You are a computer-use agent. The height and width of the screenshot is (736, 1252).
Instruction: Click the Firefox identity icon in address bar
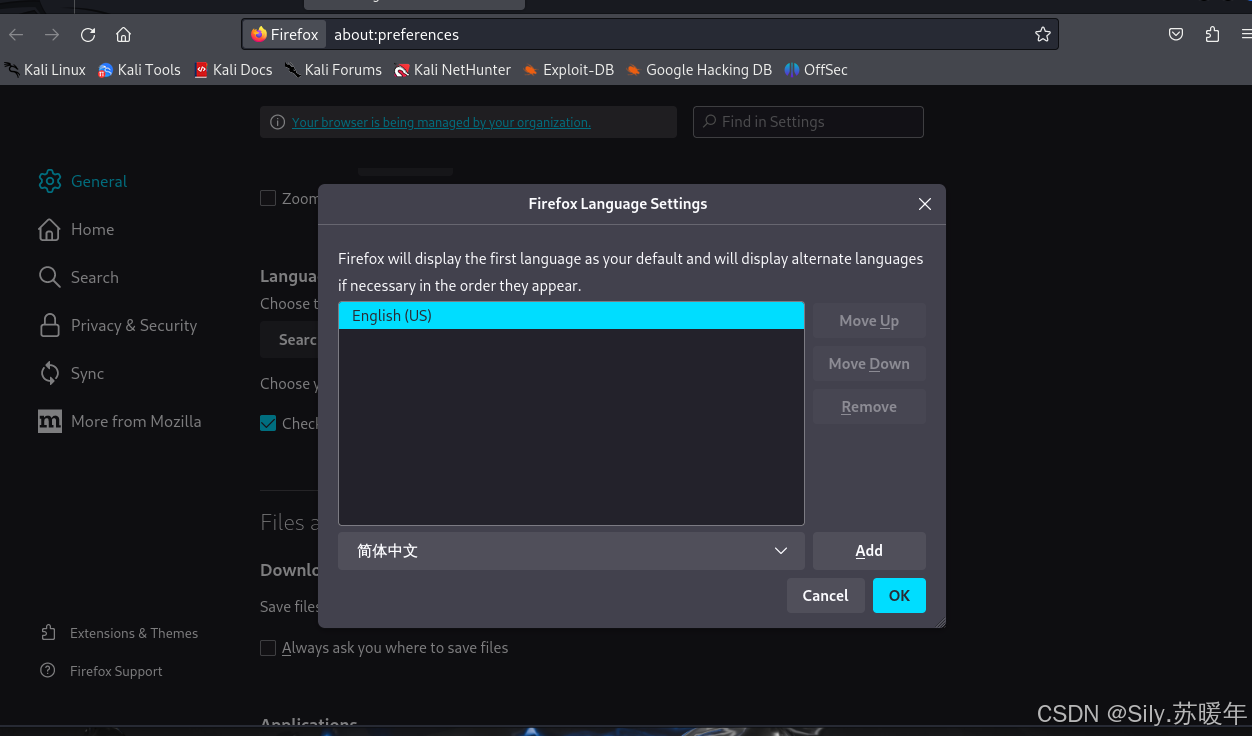tap(285, 35)
